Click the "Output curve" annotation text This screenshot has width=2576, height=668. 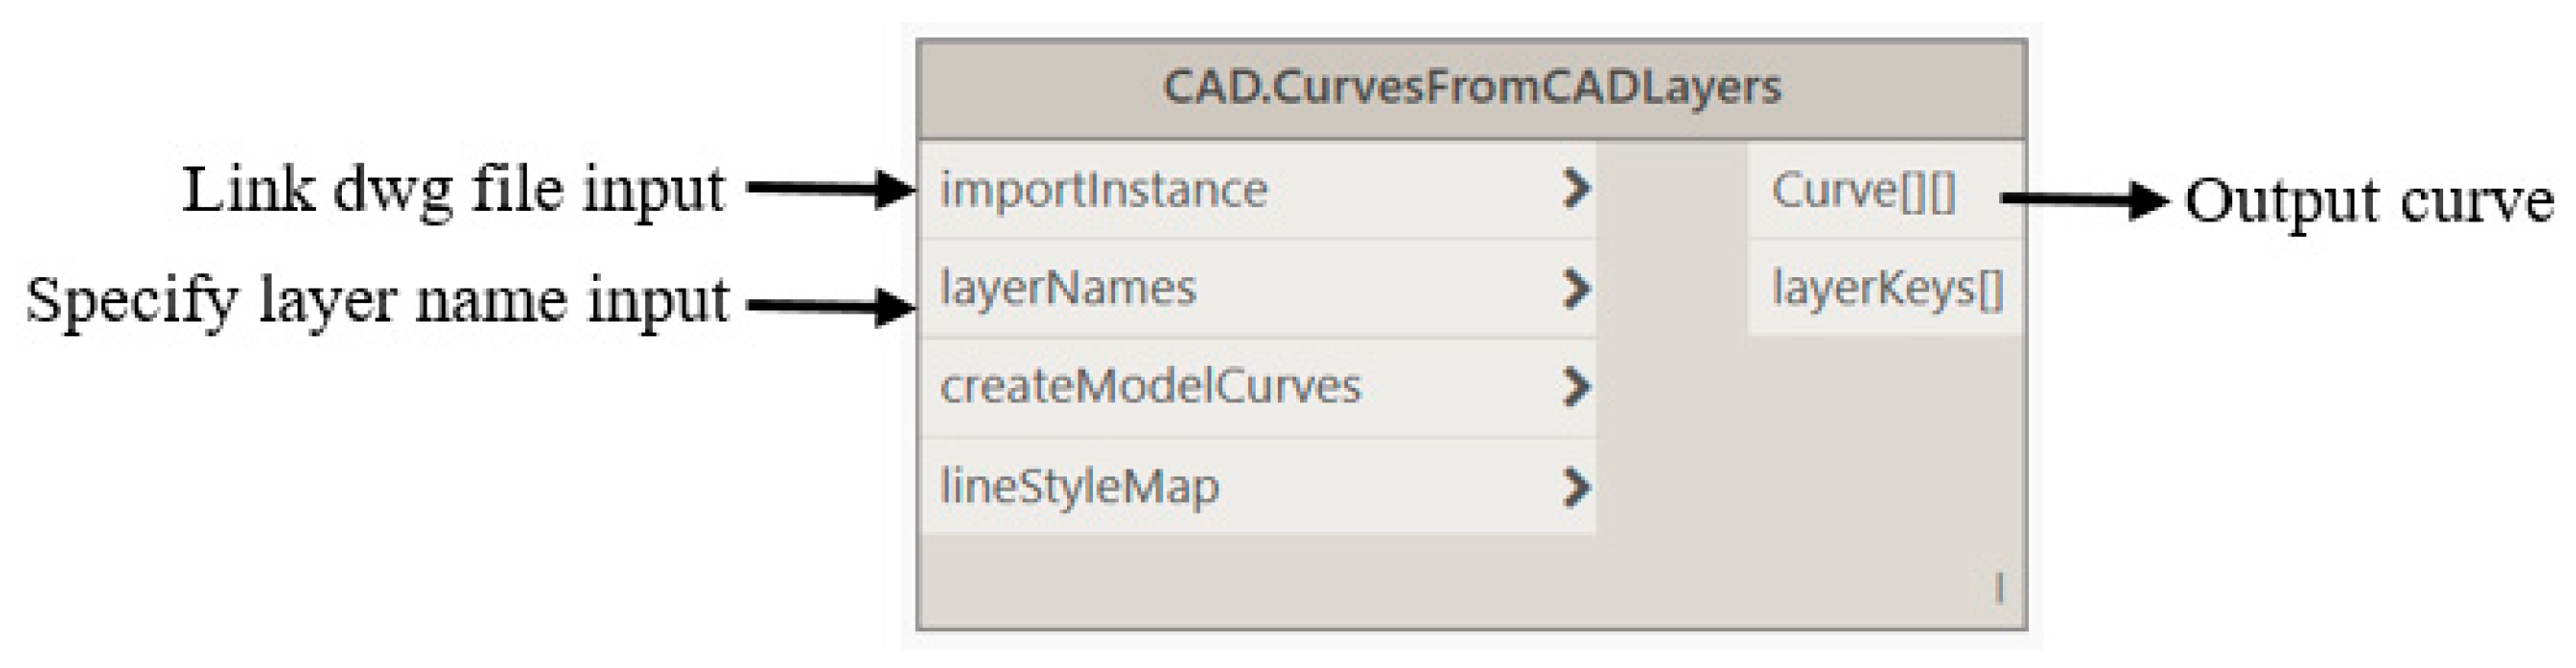pyautogui.click(x=2368, y=200)
